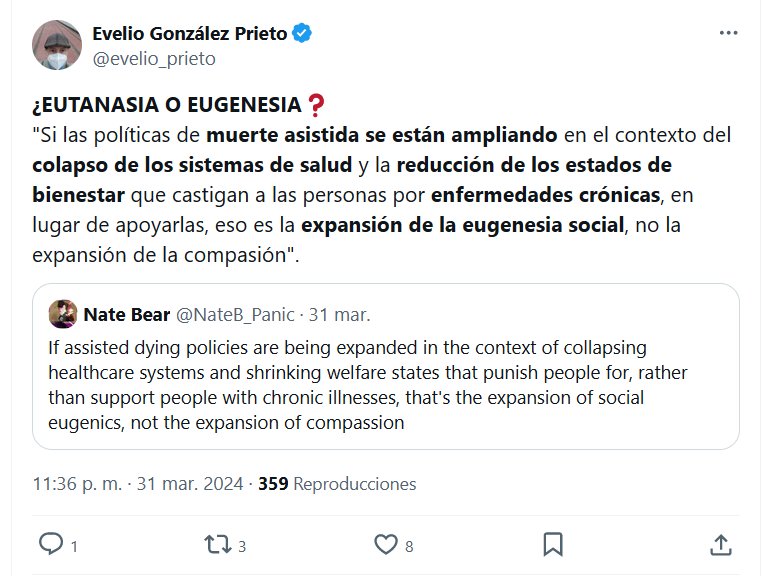The image size is (762, 576).
Task: Open the share tweet icon
Action: 720,544
